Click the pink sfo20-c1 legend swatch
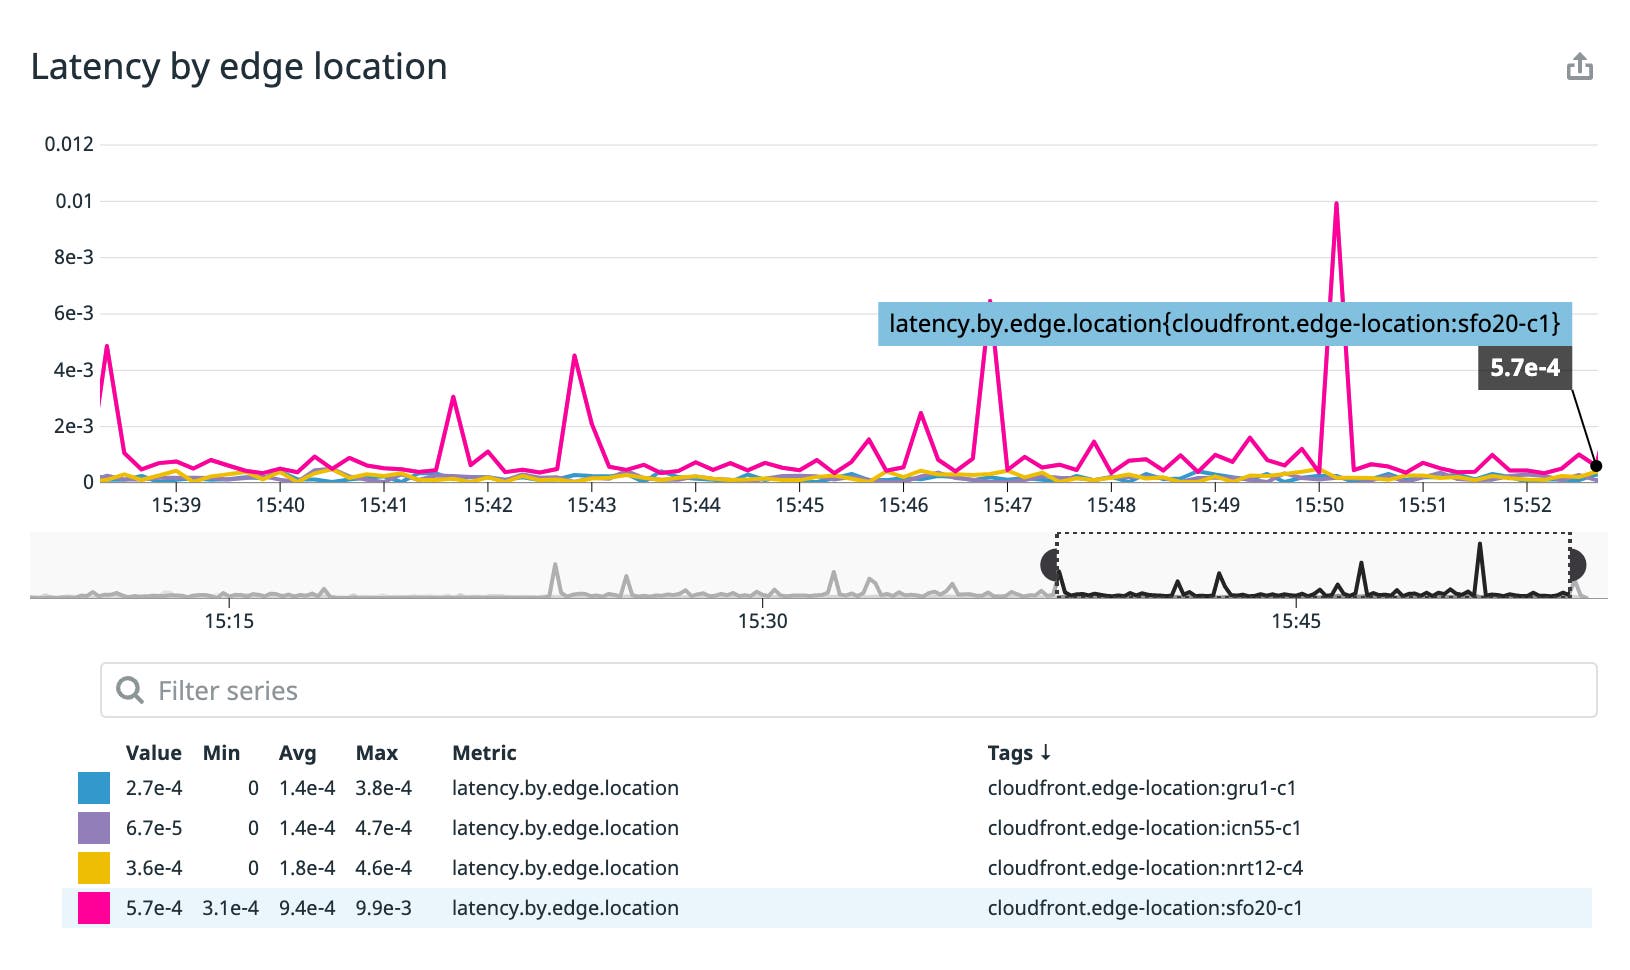The width and height of the screenshot is (1630, 970). (93, 908)
